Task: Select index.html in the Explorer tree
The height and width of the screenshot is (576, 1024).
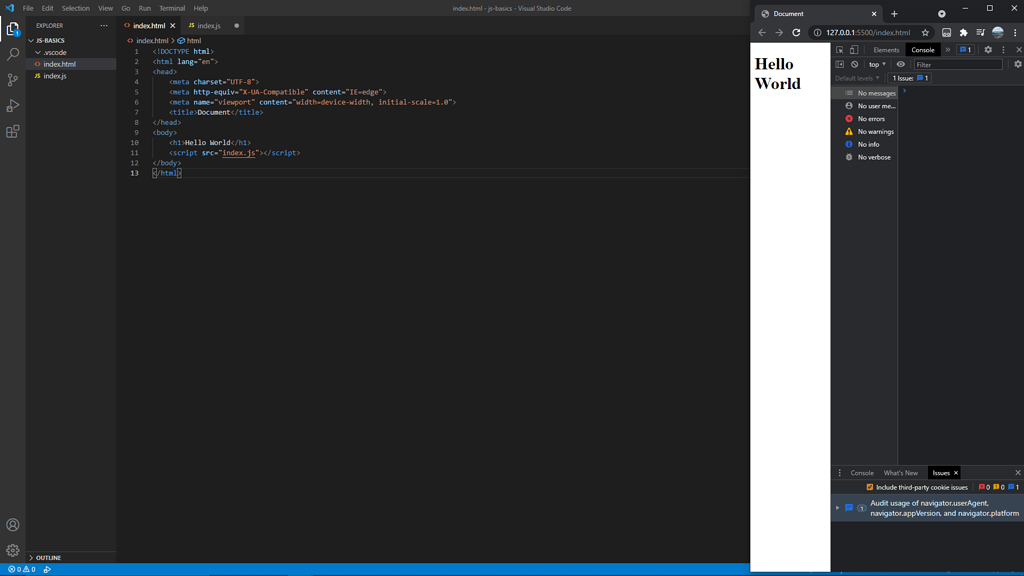Action: pos(71,64)
